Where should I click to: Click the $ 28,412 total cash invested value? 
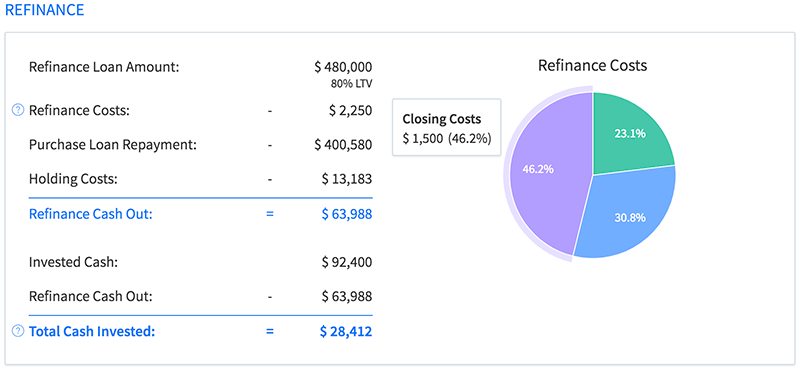(346, 331)
